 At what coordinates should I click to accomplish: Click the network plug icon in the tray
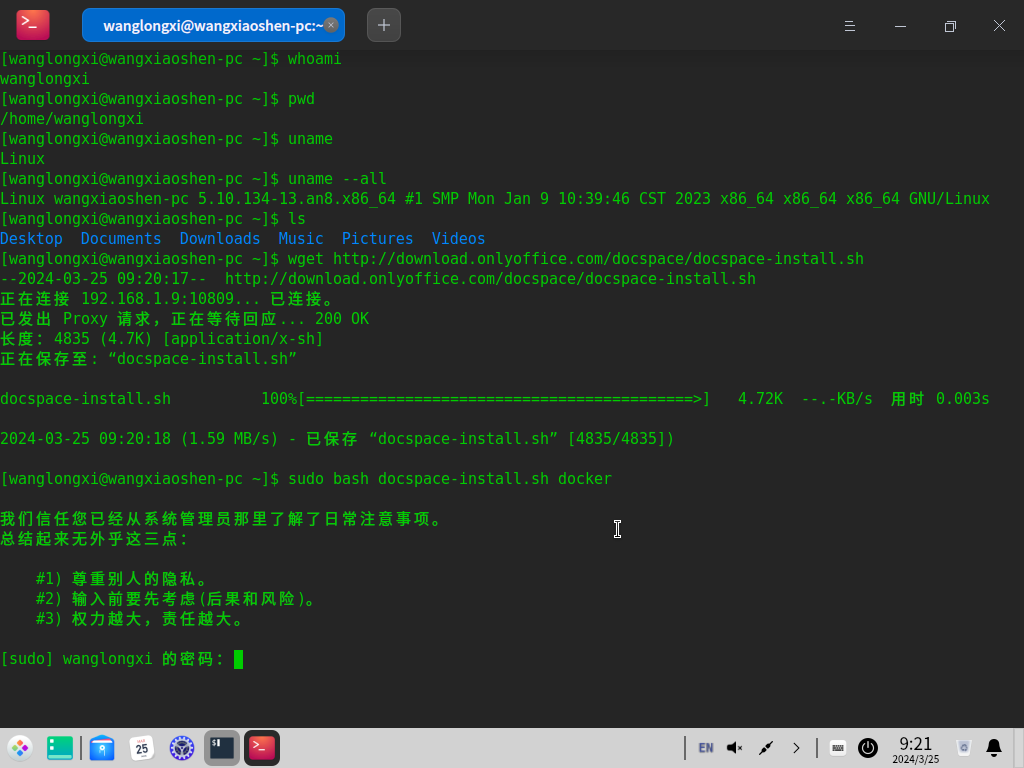(x=766, y=747)
